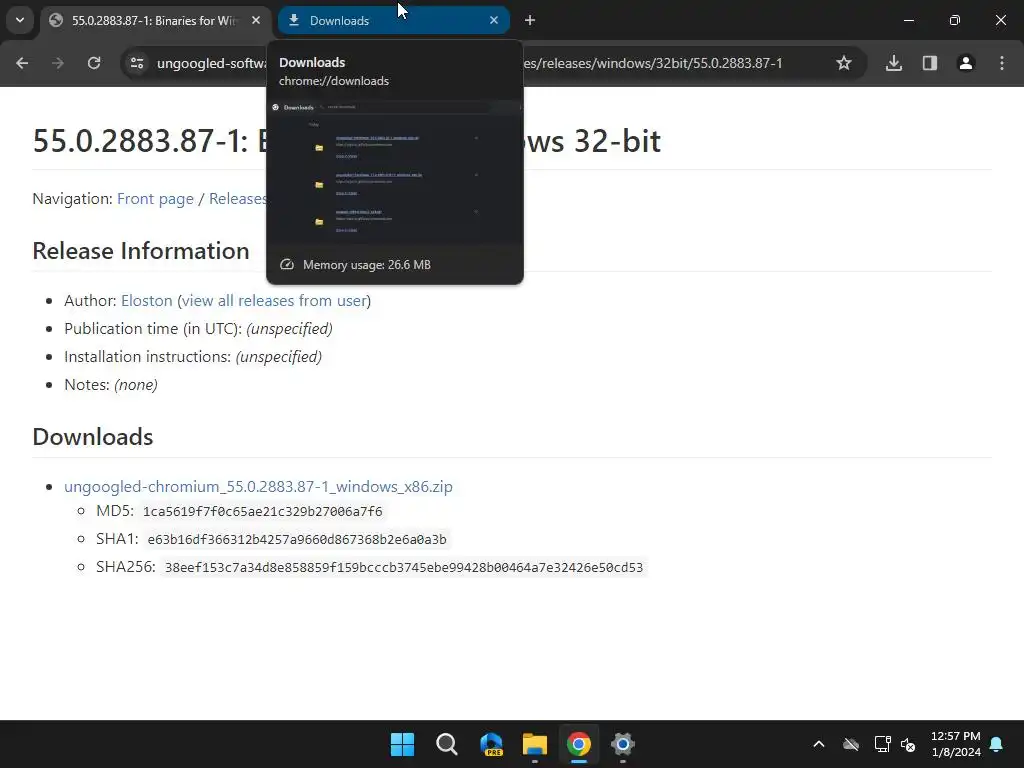Minimize the Chrome window
Screen dimensions: 1024x768
(x=908, y=20)
